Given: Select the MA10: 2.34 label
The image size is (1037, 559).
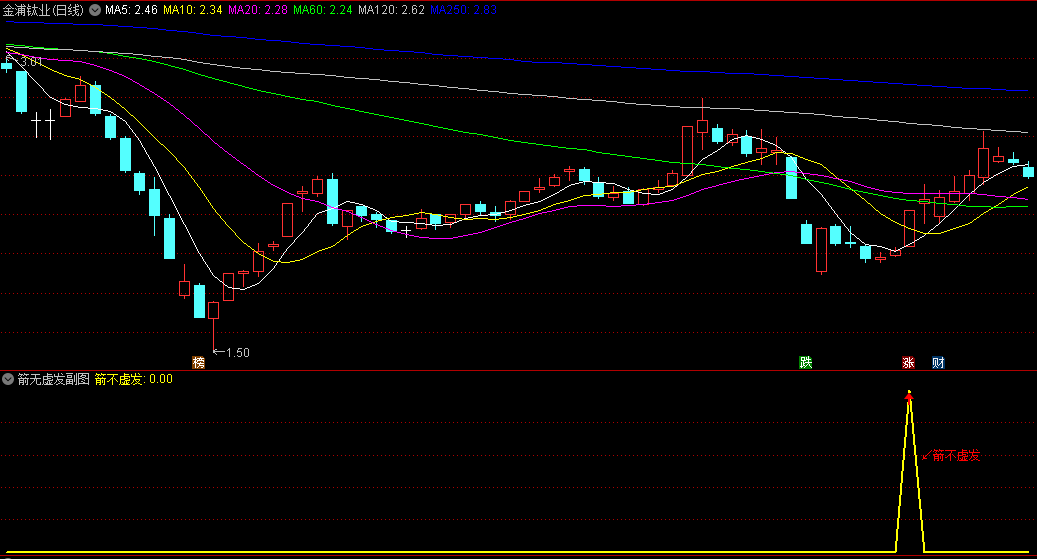Looking at the screenshot, I should pos(192,10).
